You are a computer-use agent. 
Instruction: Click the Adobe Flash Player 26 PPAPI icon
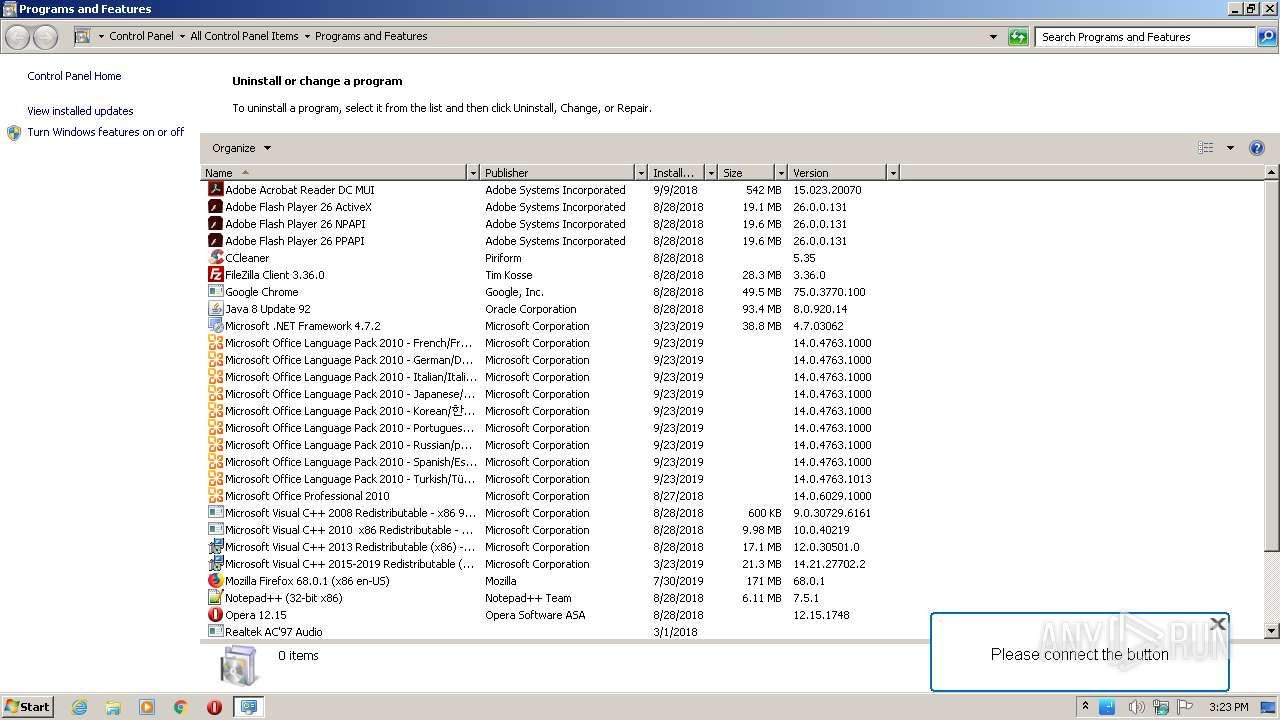(215, 241)
